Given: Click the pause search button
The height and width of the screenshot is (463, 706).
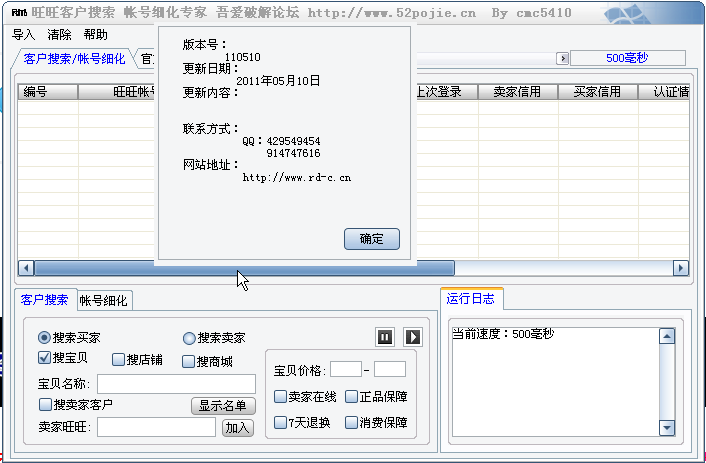Looking at the screenshot, I should [x=385, y=337].
